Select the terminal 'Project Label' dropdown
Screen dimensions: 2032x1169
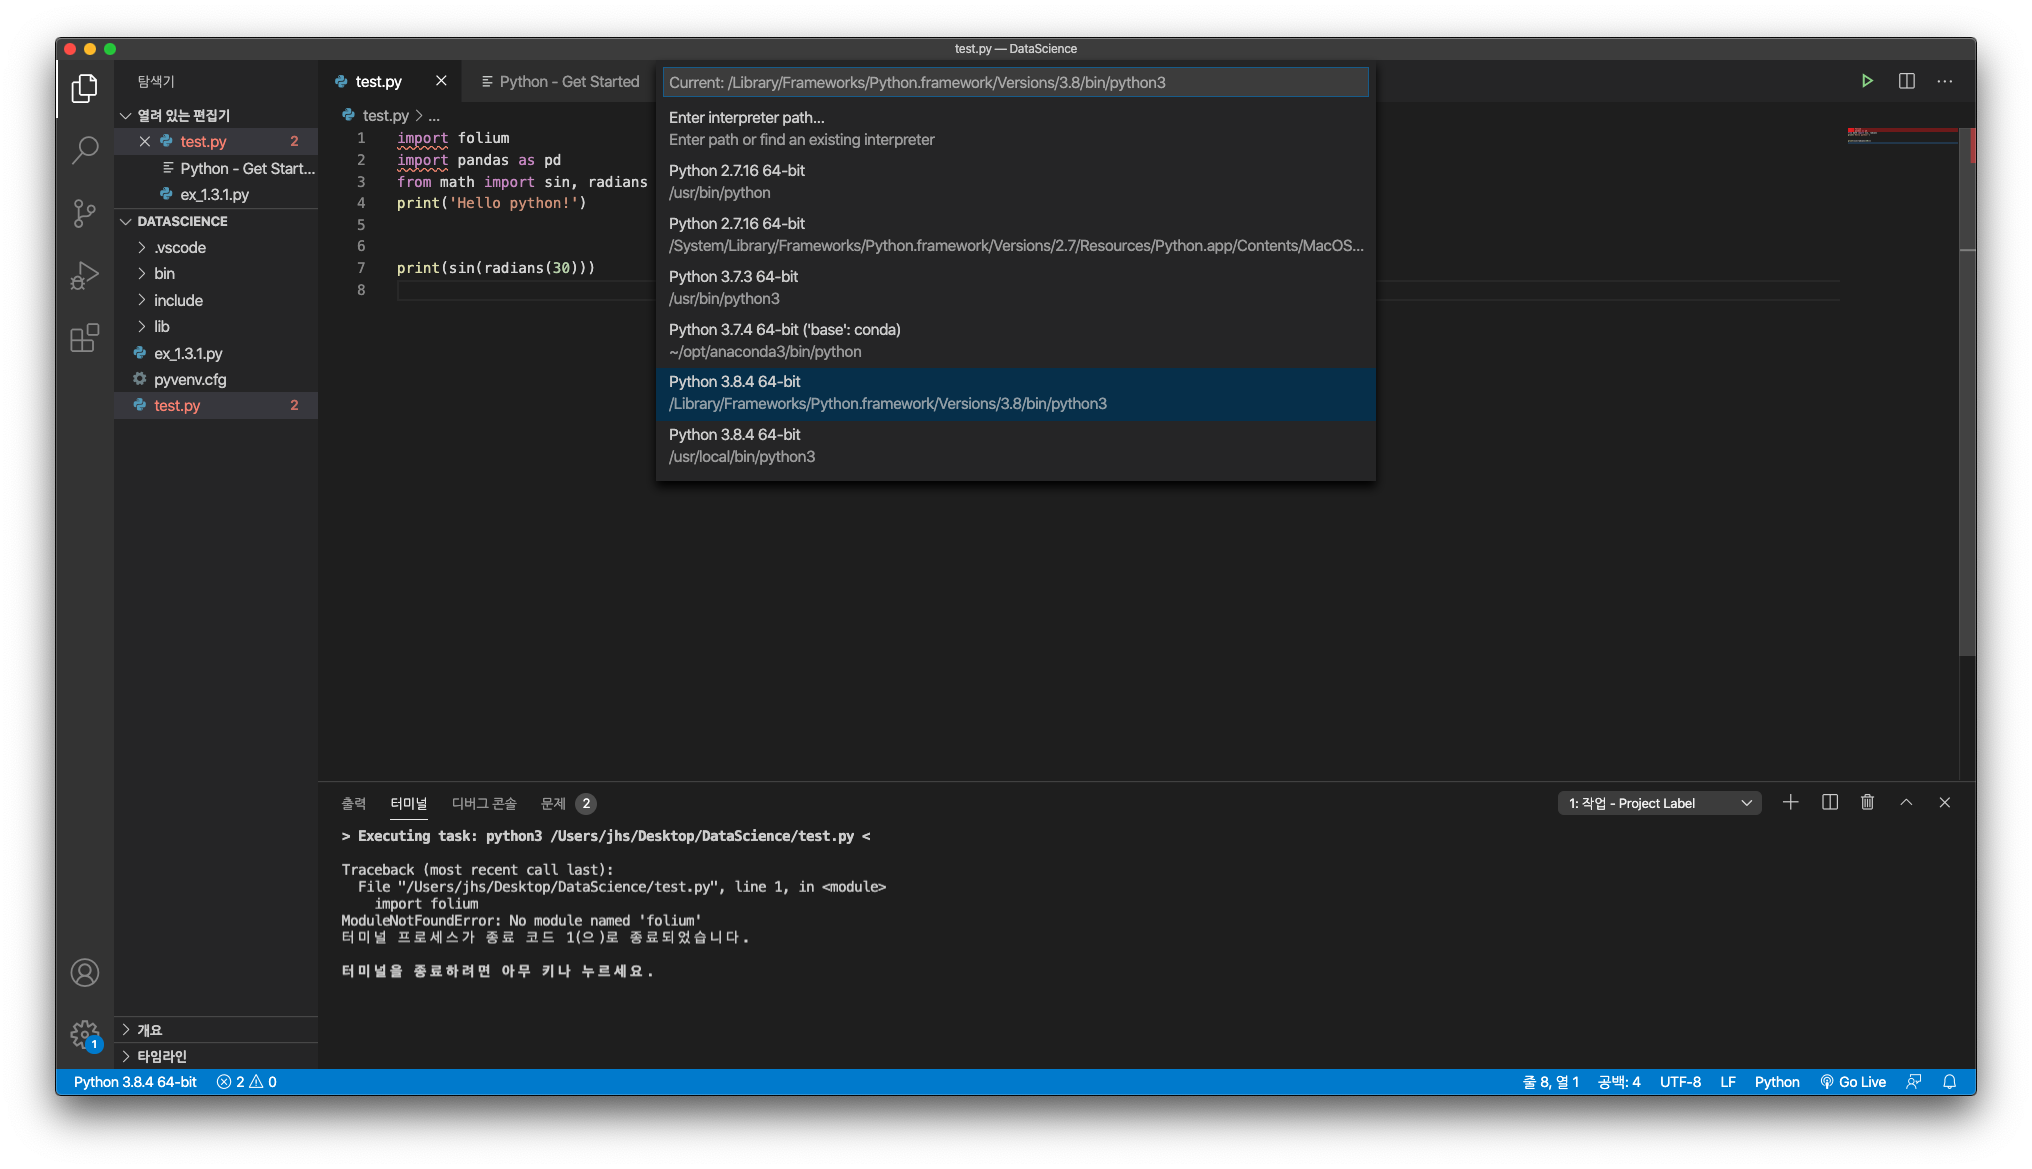pos(1659,803)
